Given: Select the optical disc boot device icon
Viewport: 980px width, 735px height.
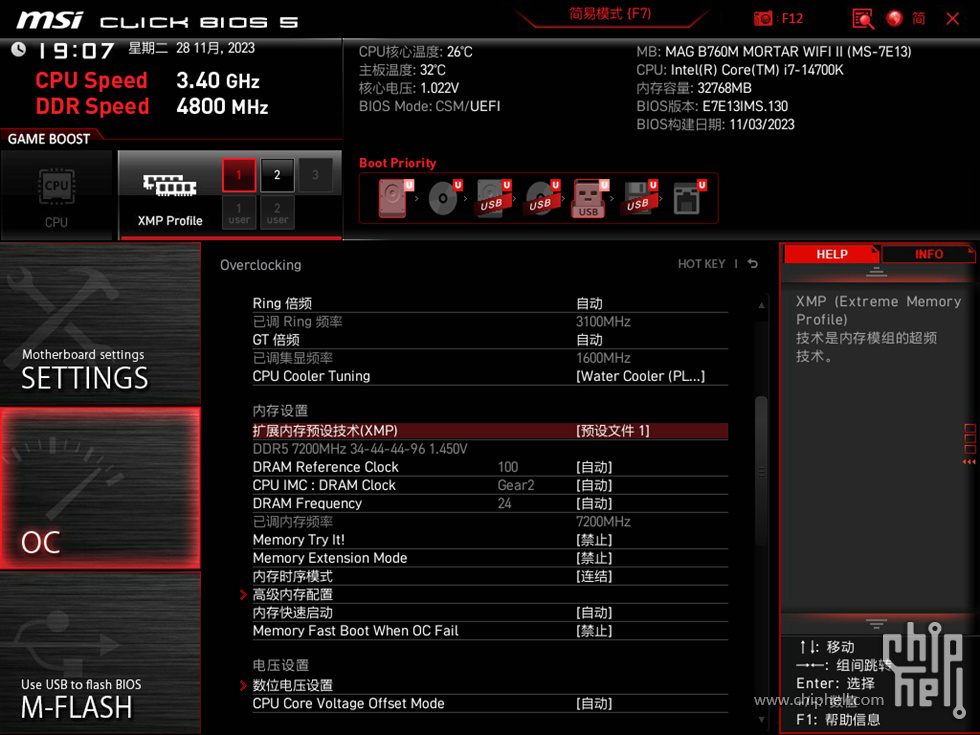Looking at the screenshot, I should pos(442,199).
